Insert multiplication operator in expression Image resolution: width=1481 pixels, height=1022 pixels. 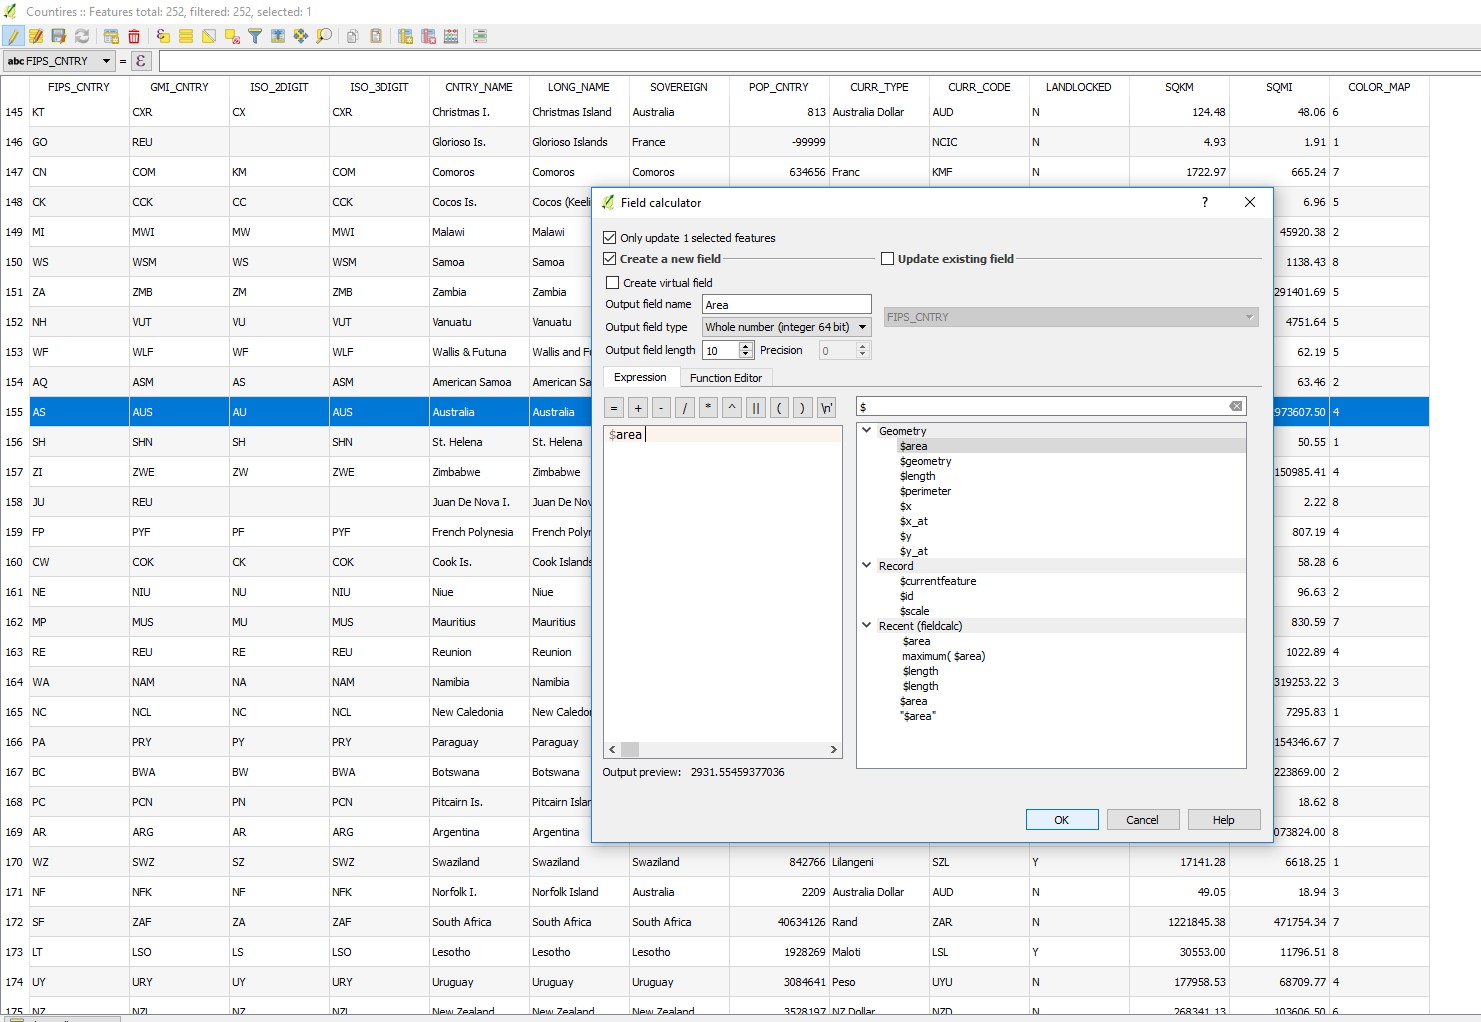coord(708,408)
